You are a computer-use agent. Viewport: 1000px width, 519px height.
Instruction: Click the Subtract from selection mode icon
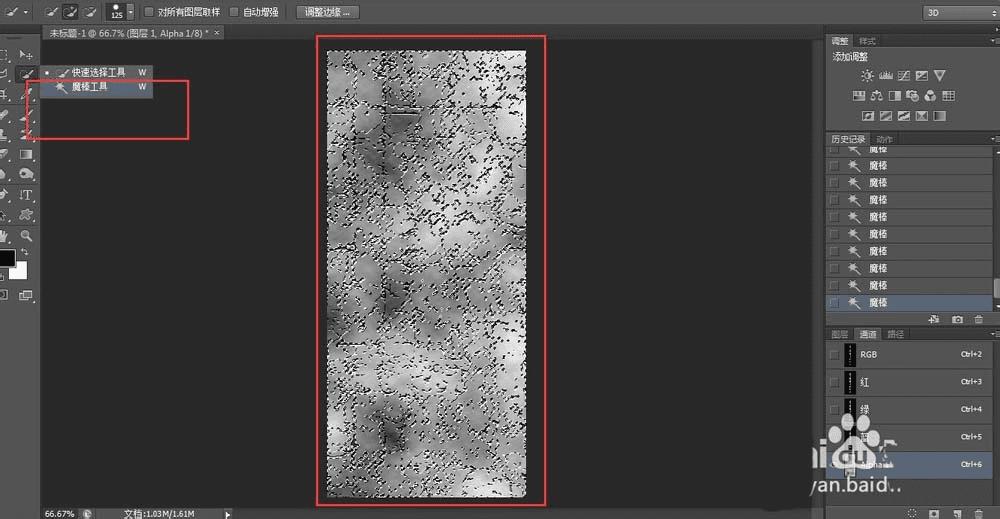(90, 11)
